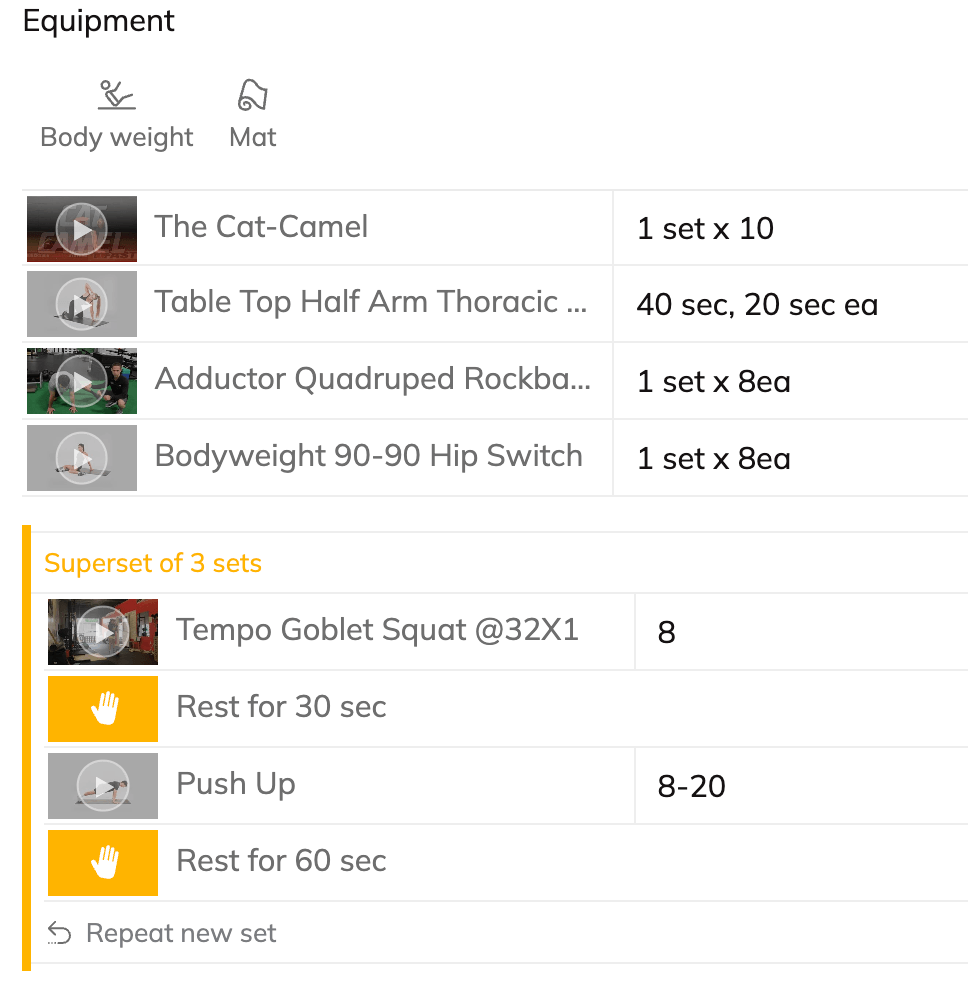Open The Cat-Camel exercise name

tap(261, 227)
